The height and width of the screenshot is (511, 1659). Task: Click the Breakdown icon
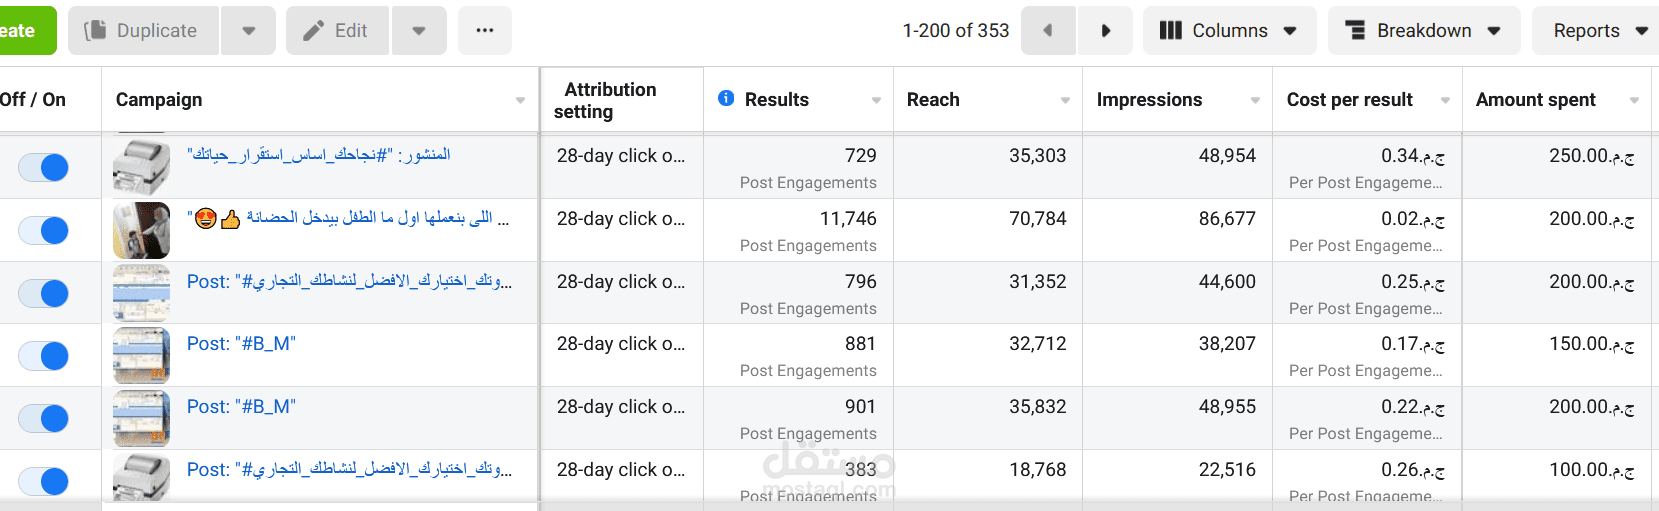(1356, 31)
